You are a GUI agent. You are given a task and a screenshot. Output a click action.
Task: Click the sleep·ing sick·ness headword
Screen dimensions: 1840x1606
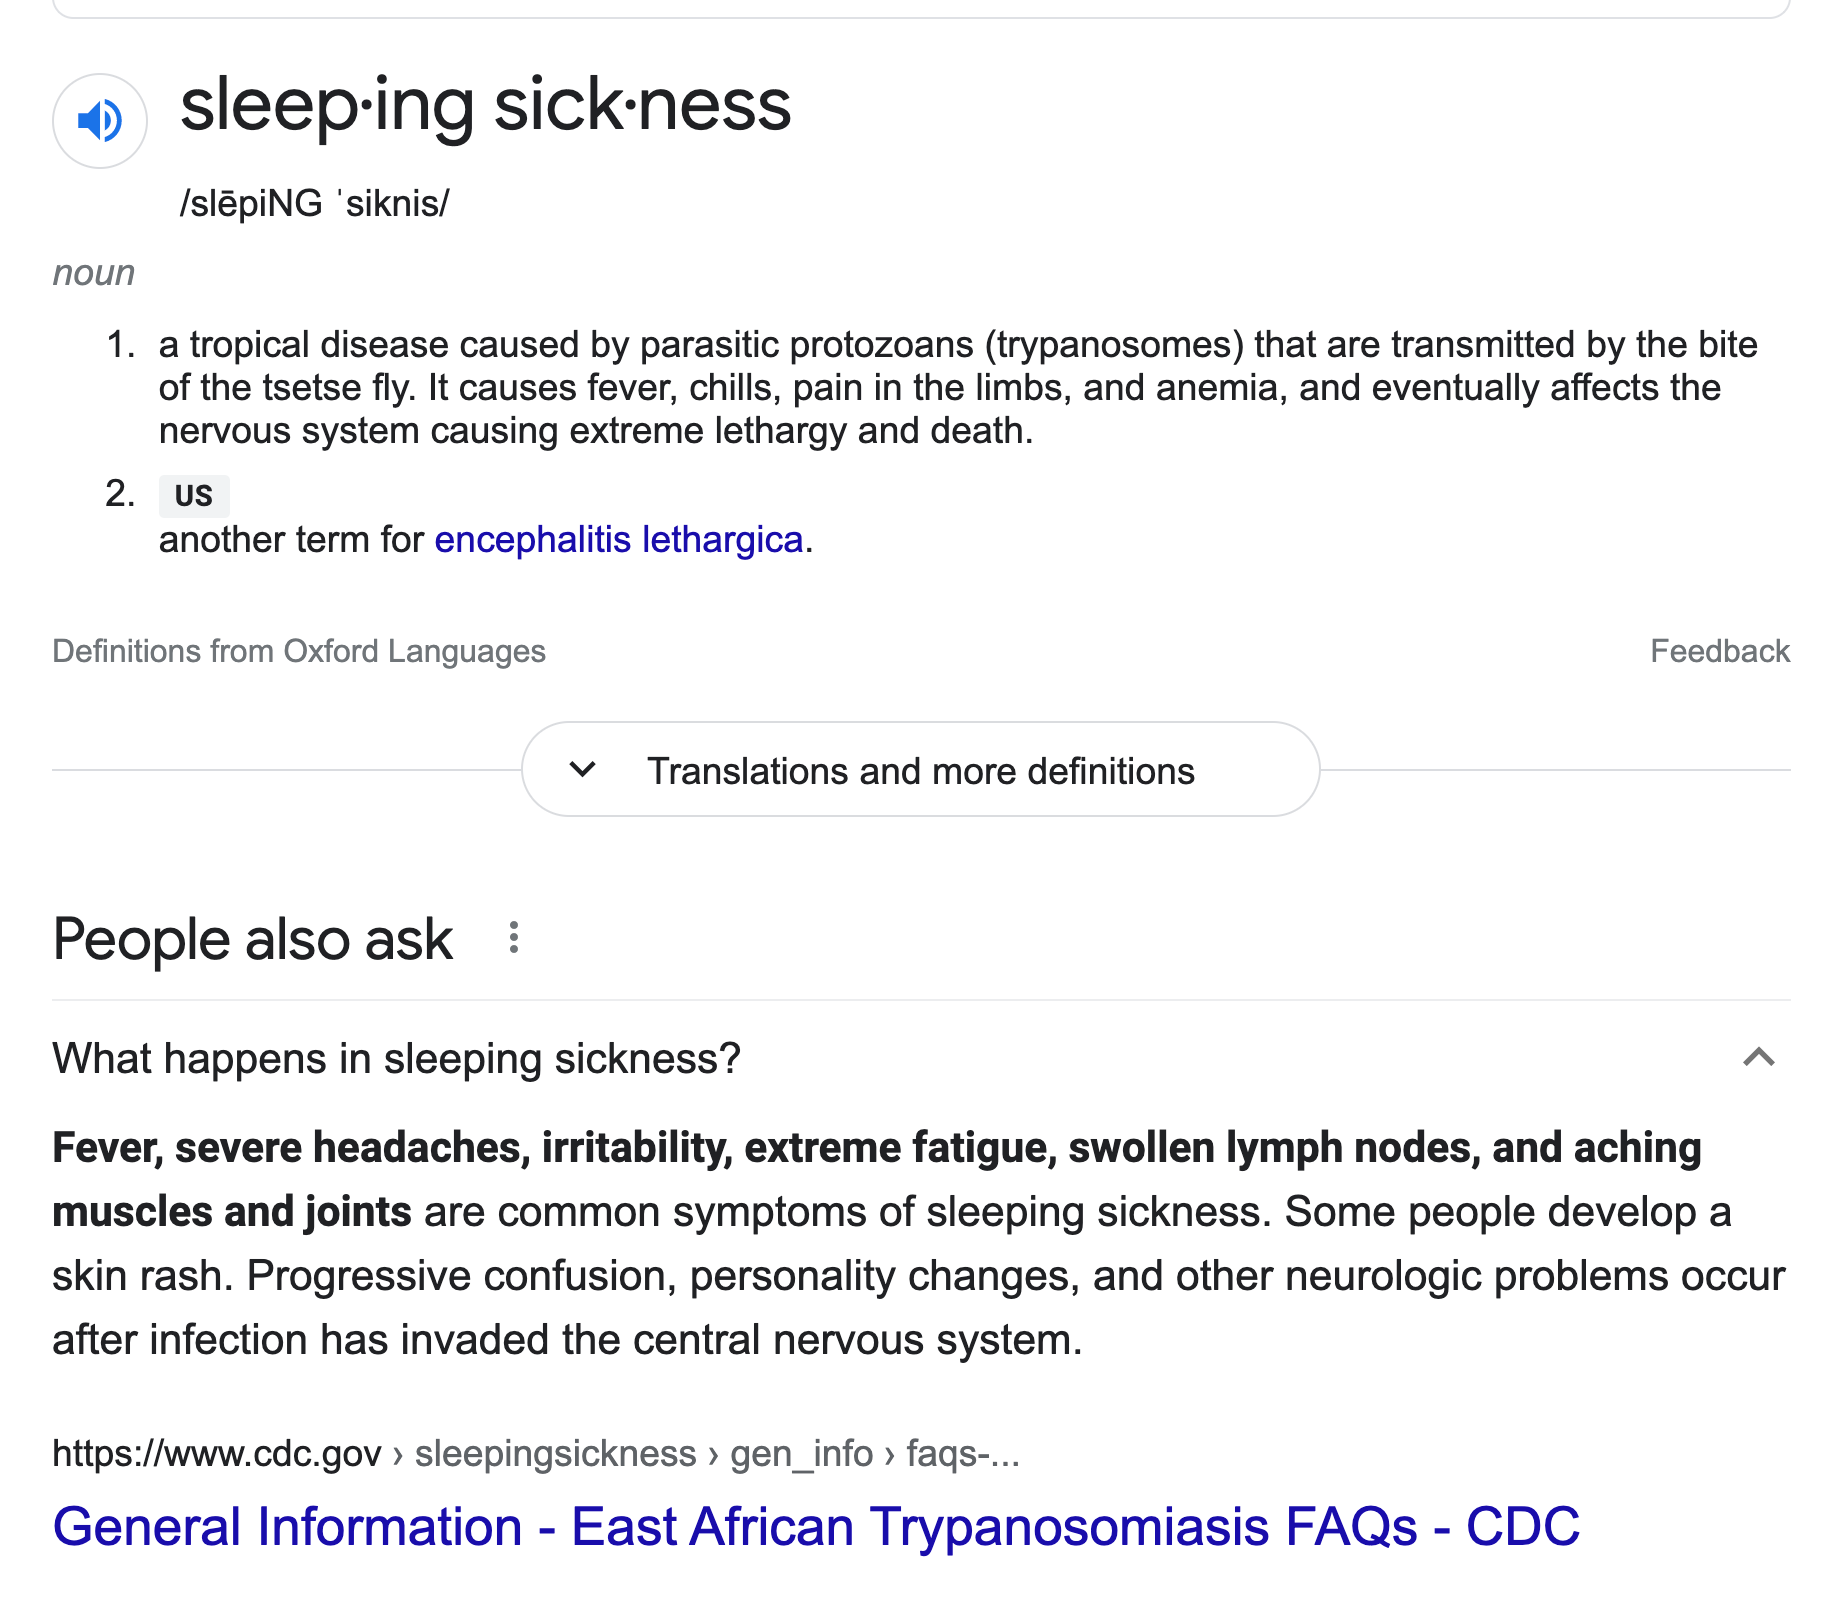[485, 105]
